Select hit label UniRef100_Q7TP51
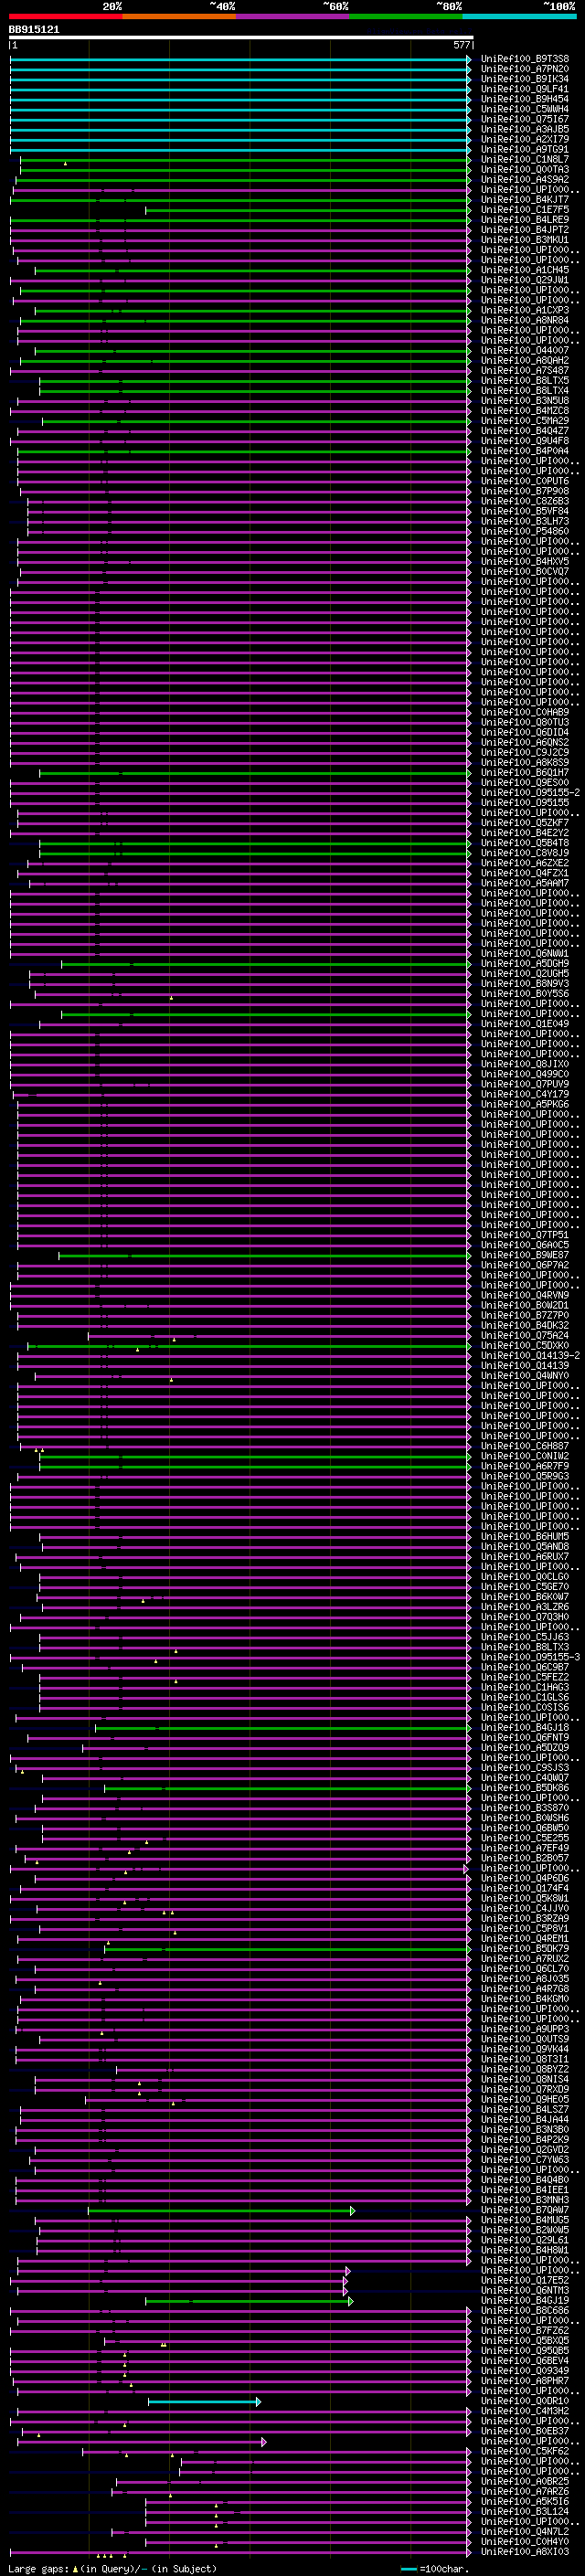This screenshot has width=585, height=2576. coord(525,1235)
